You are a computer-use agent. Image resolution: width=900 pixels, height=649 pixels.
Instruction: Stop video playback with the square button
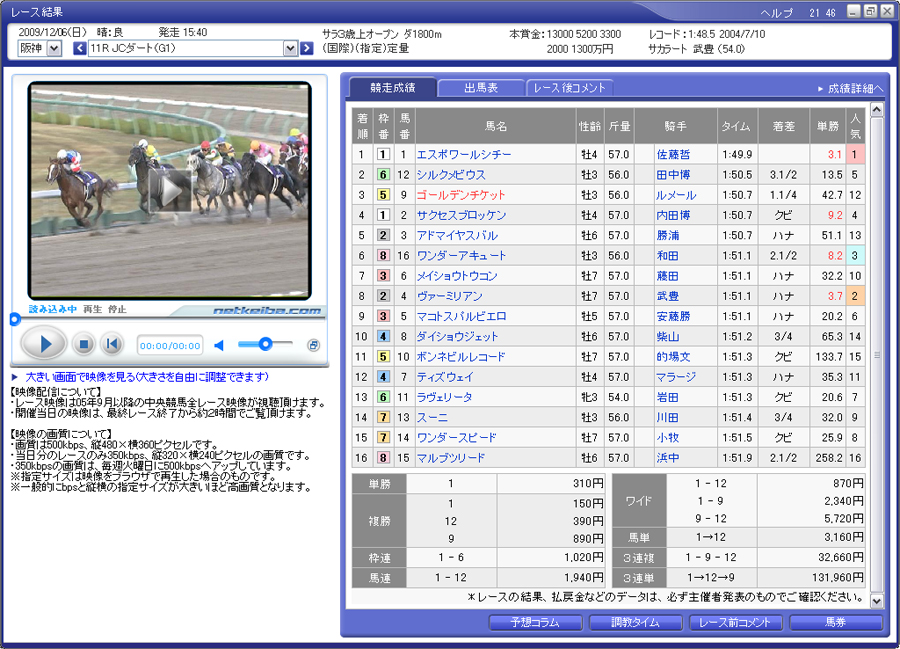(83, 344)
